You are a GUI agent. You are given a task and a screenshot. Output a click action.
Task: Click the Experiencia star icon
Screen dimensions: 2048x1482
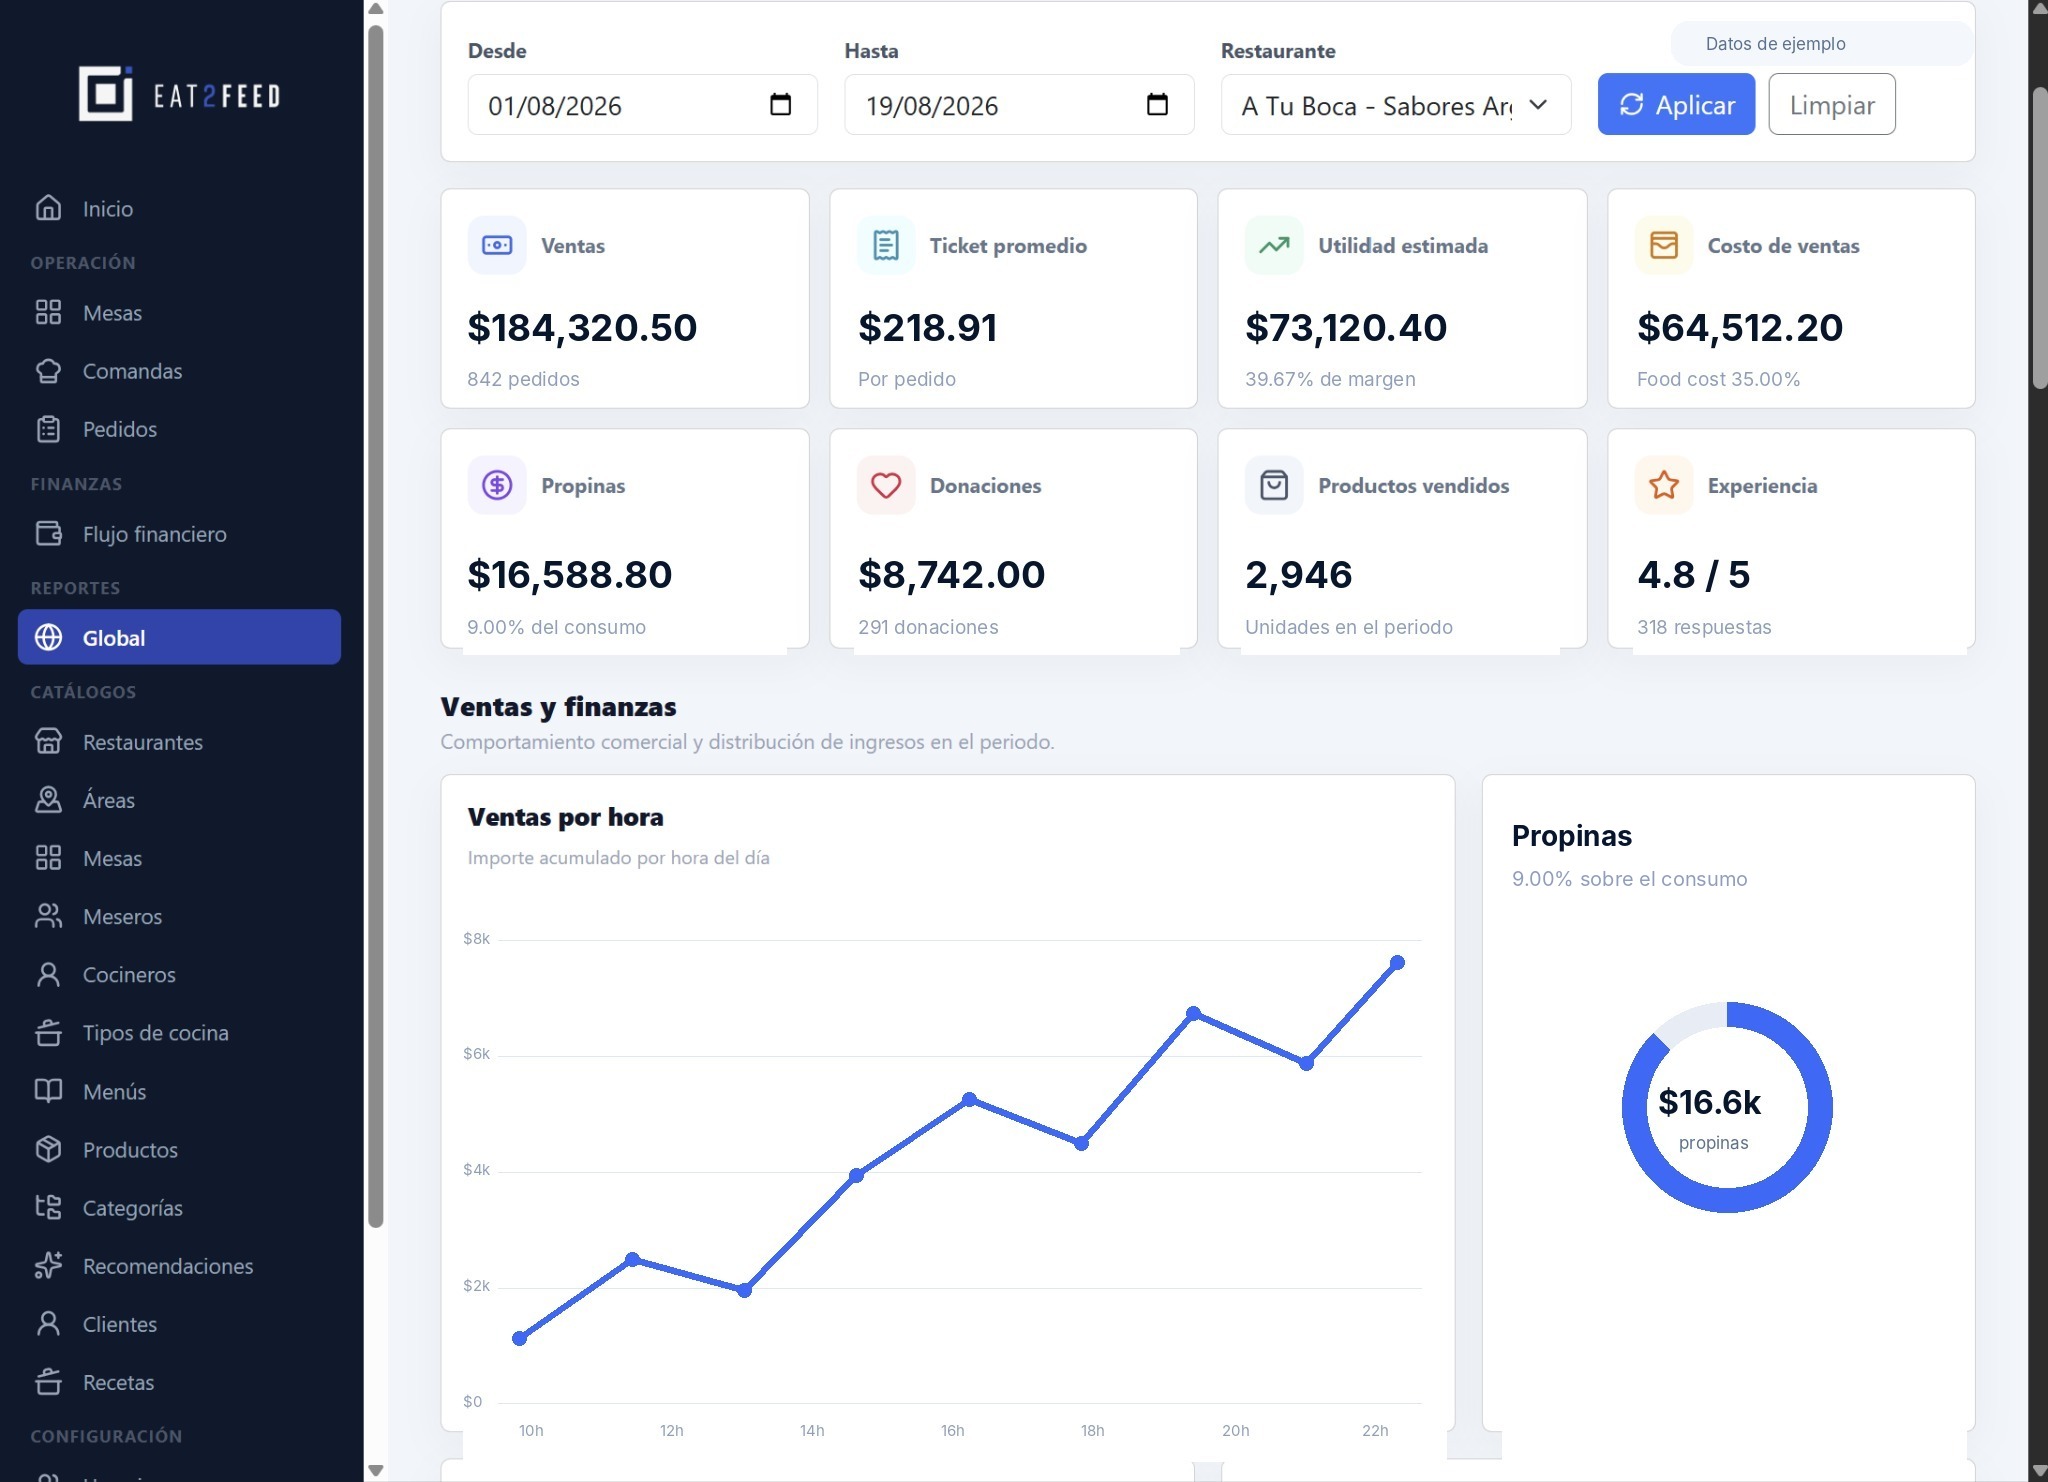(x=1664, y=485)
